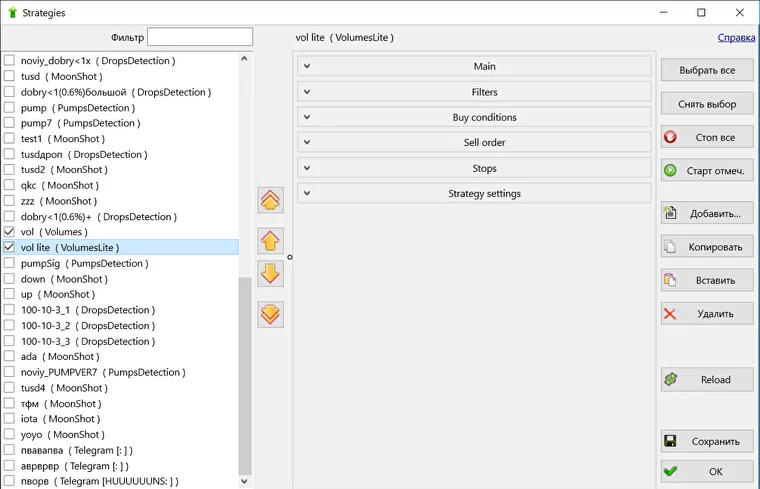Click the move-to-top double arrow icon

[x=270, y=200]
